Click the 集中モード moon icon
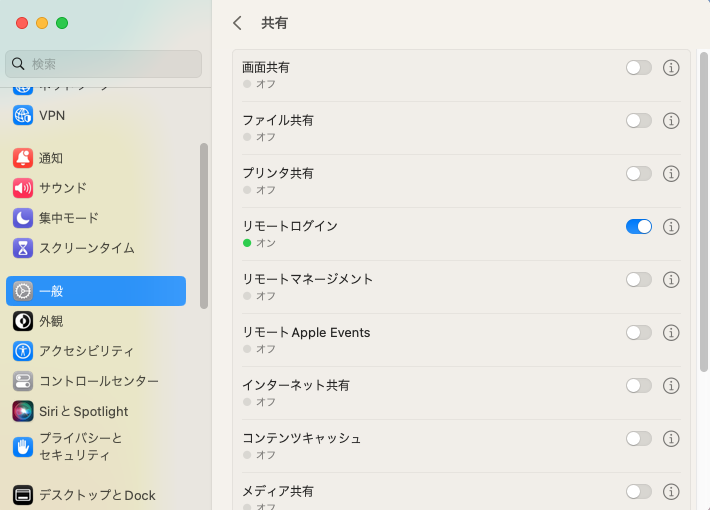The width and height of the screenshot is (710, 510). [x=23, y=218]
